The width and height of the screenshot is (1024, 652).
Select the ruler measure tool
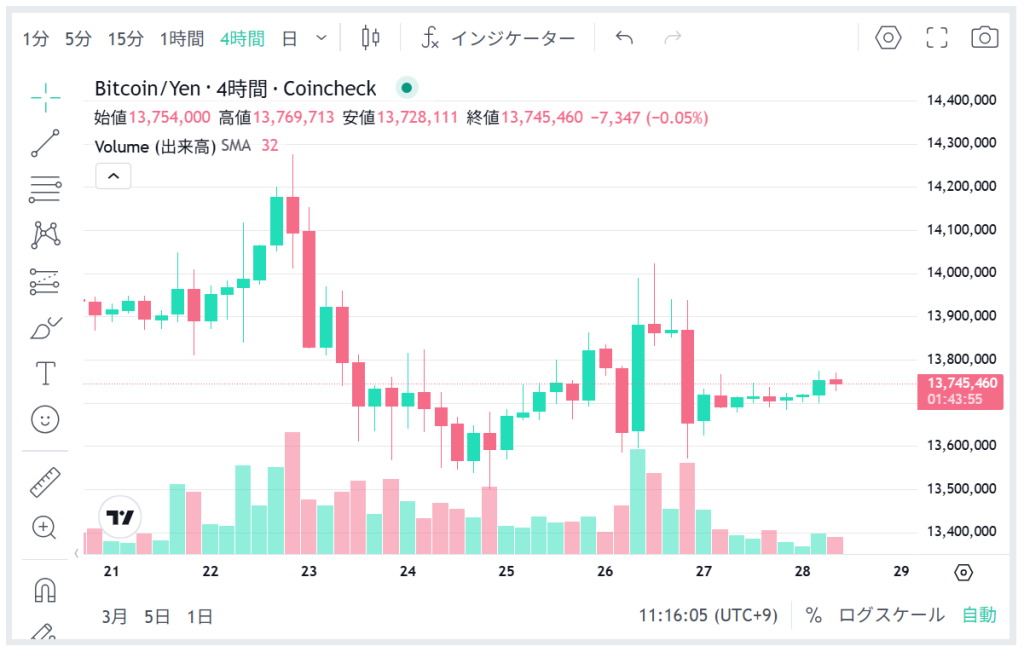click(45, 482)
